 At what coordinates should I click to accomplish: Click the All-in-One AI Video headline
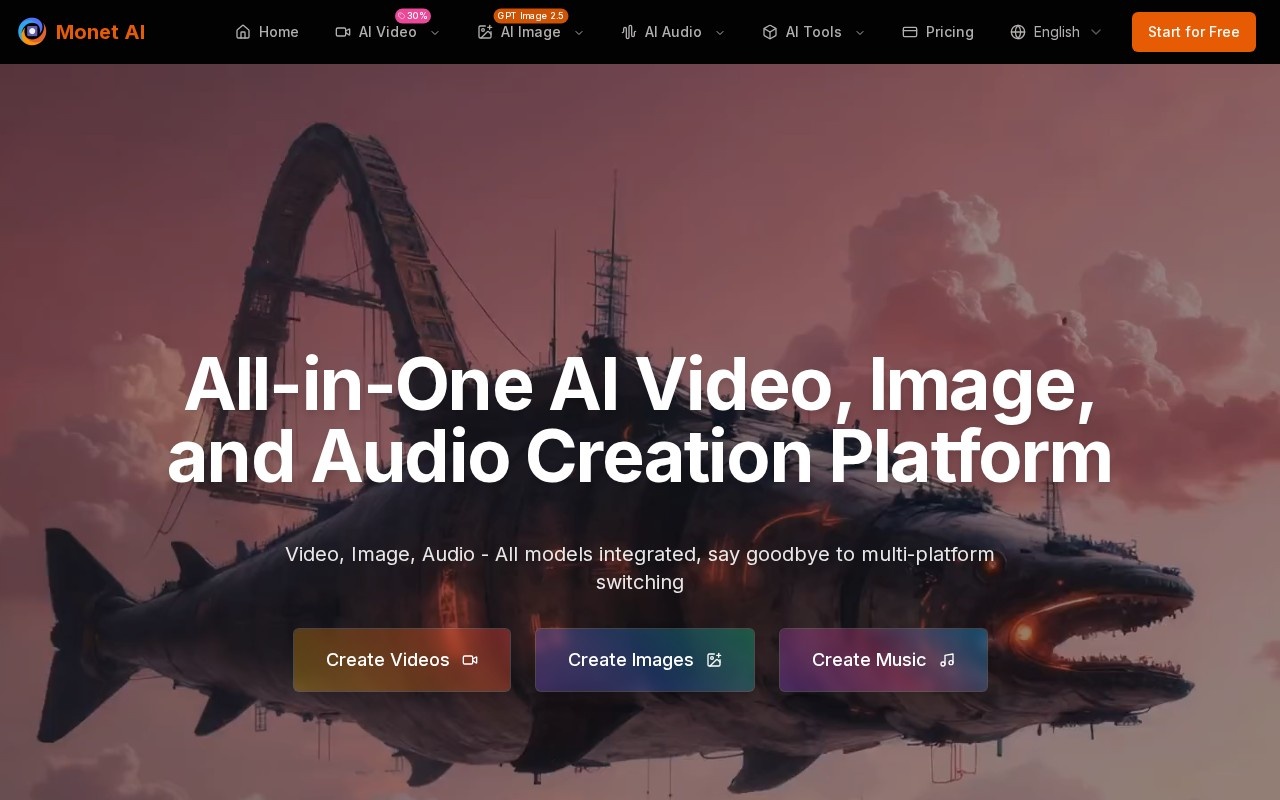[640, 420]
